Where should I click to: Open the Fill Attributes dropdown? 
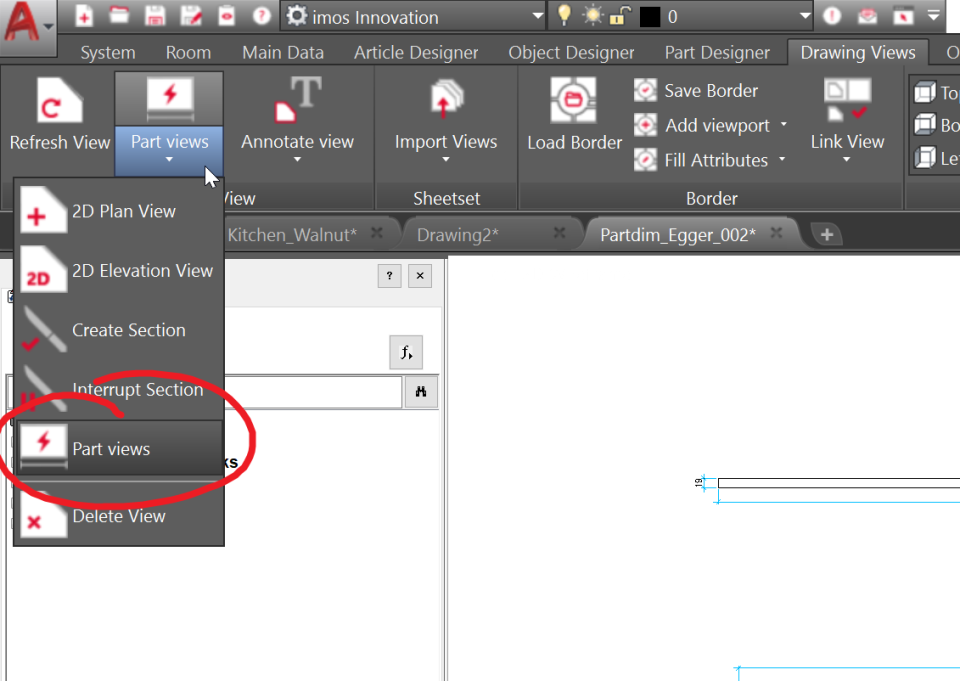point(781,159)
